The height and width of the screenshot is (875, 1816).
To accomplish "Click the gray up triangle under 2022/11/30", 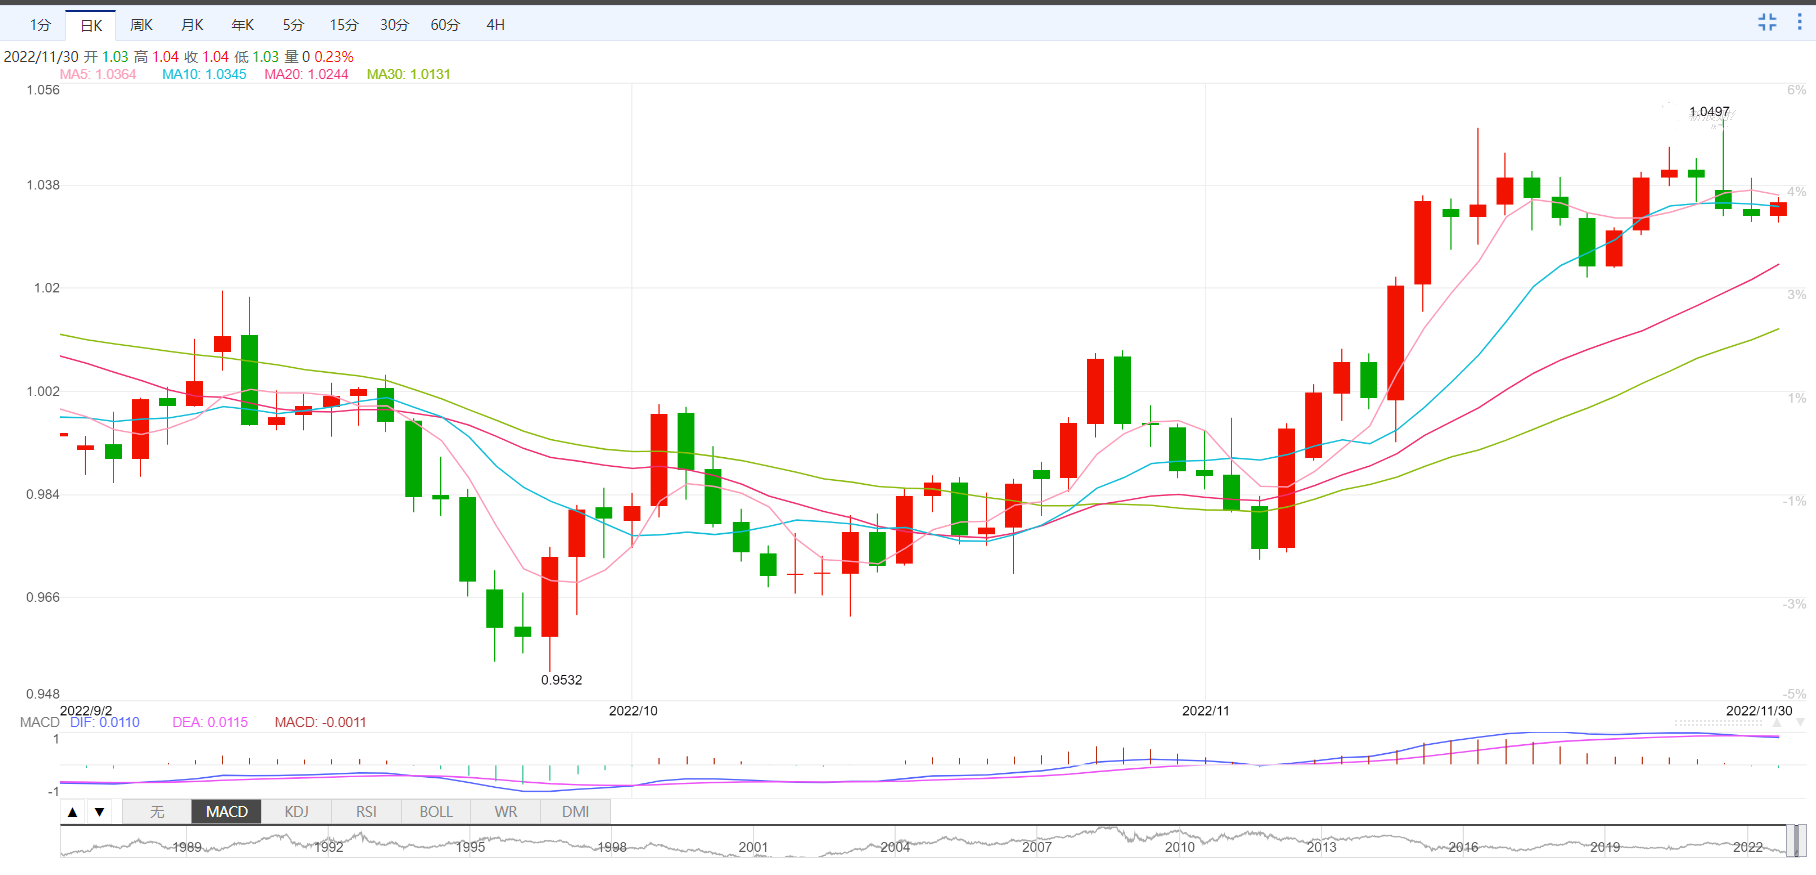I will pyautogui.click(x=1777, y=722).
